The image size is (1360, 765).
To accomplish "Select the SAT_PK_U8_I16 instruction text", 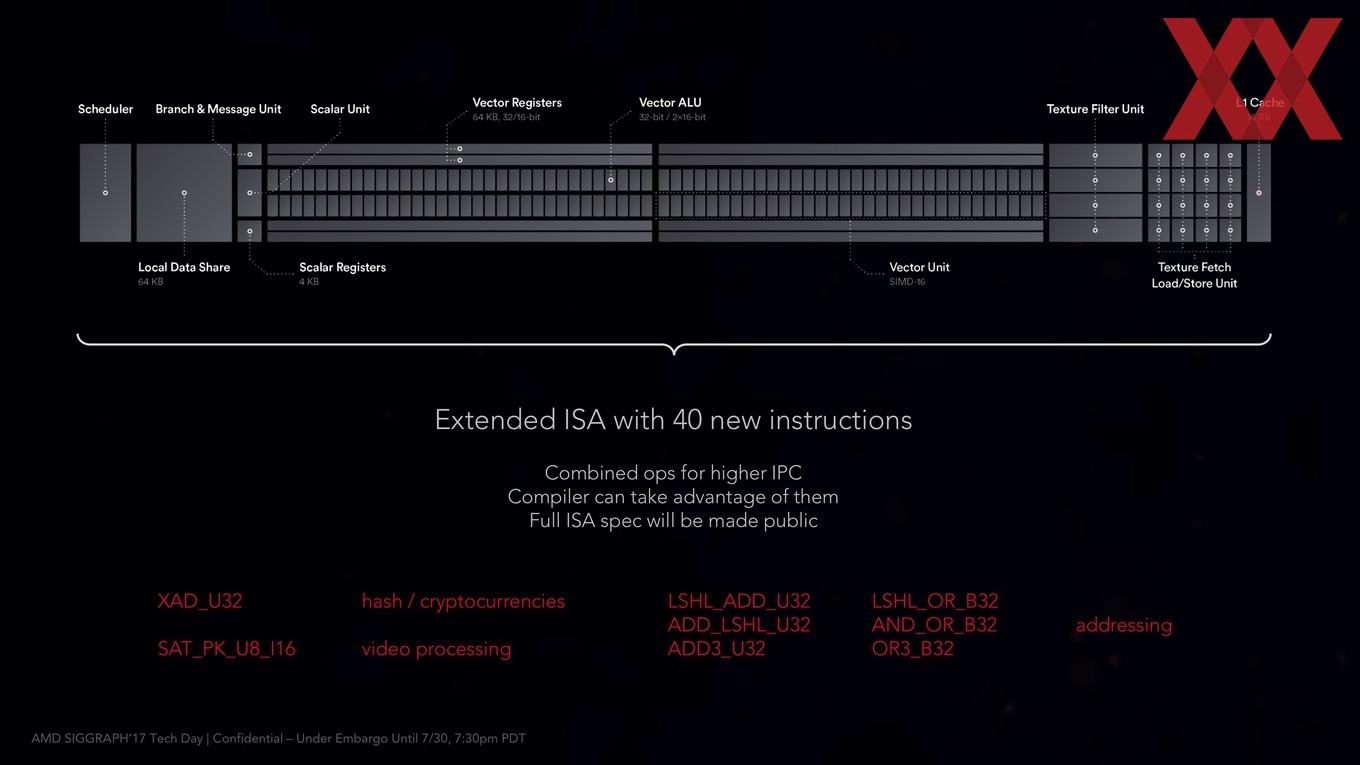I will [227, 649].
